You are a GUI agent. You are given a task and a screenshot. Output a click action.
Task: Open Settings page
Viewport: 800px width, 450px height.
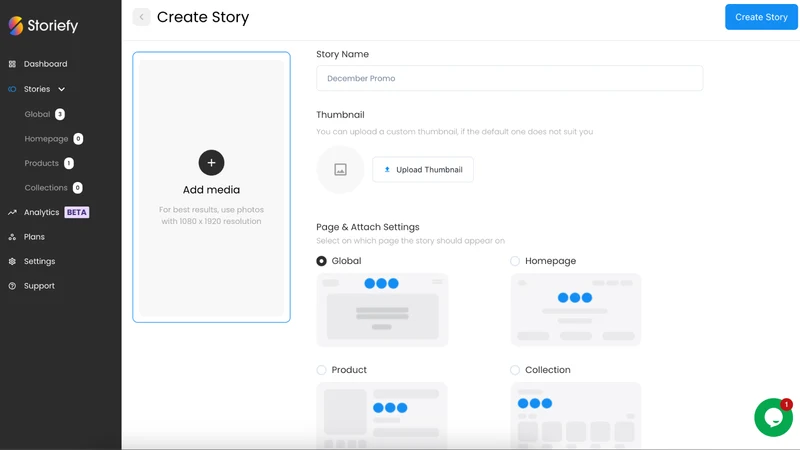[39, 261]
